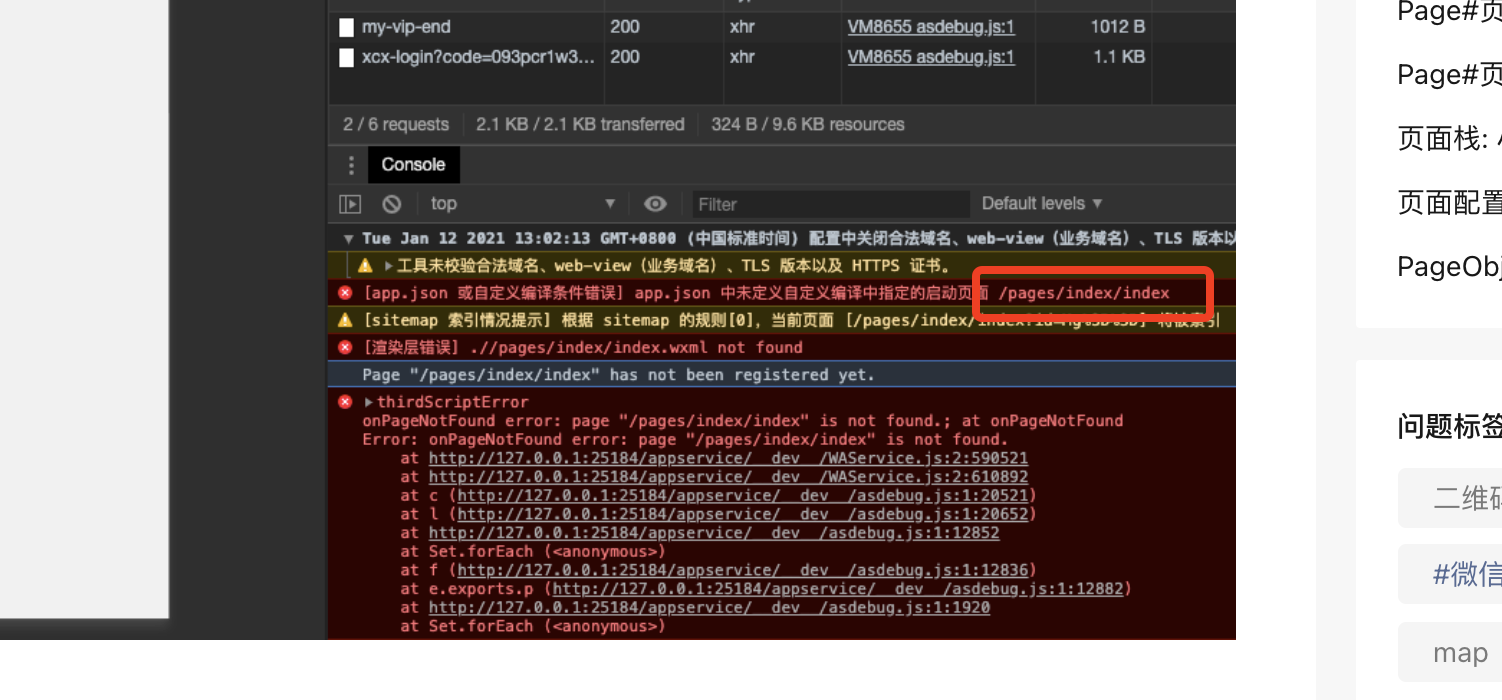Open VM8655 asdebug.js:1 link in my-vip-end row
Image resolution: width=1502 pixels, height=700 pixels.
[931, 27]
